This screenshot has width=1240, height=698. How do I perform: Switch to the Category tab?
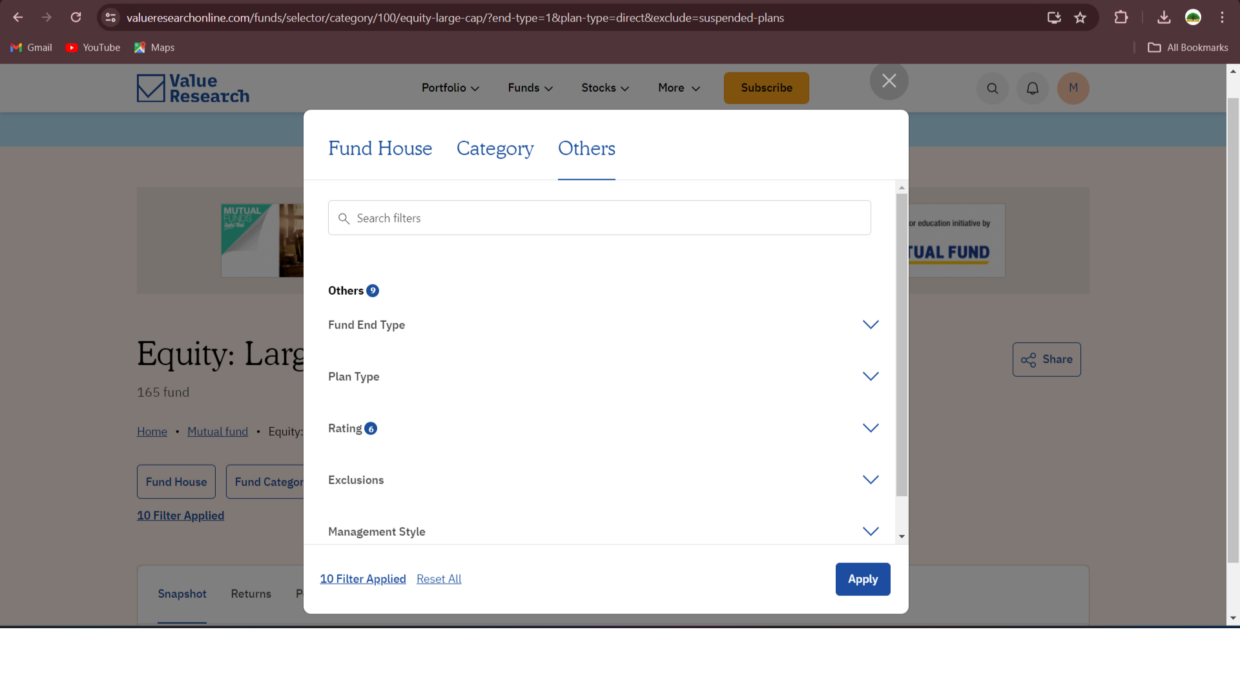494,148
